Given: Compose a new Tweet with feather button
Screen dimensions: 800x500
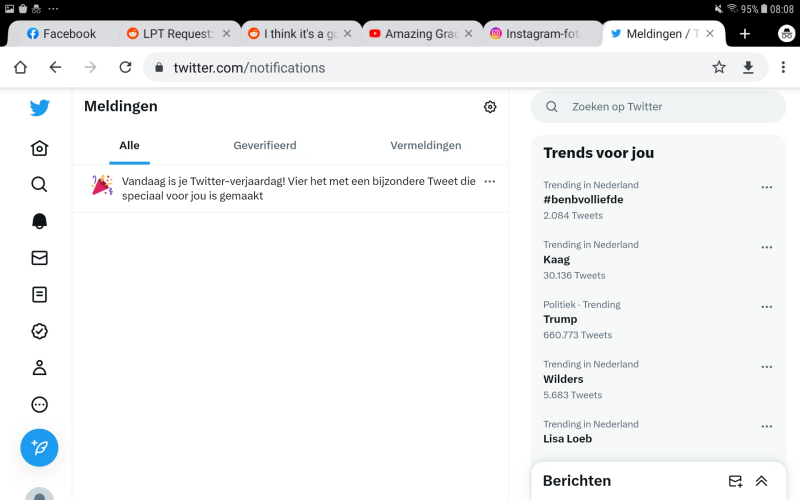Looking at the screenshot, I should pyautogui.click(x=39, y=447).
